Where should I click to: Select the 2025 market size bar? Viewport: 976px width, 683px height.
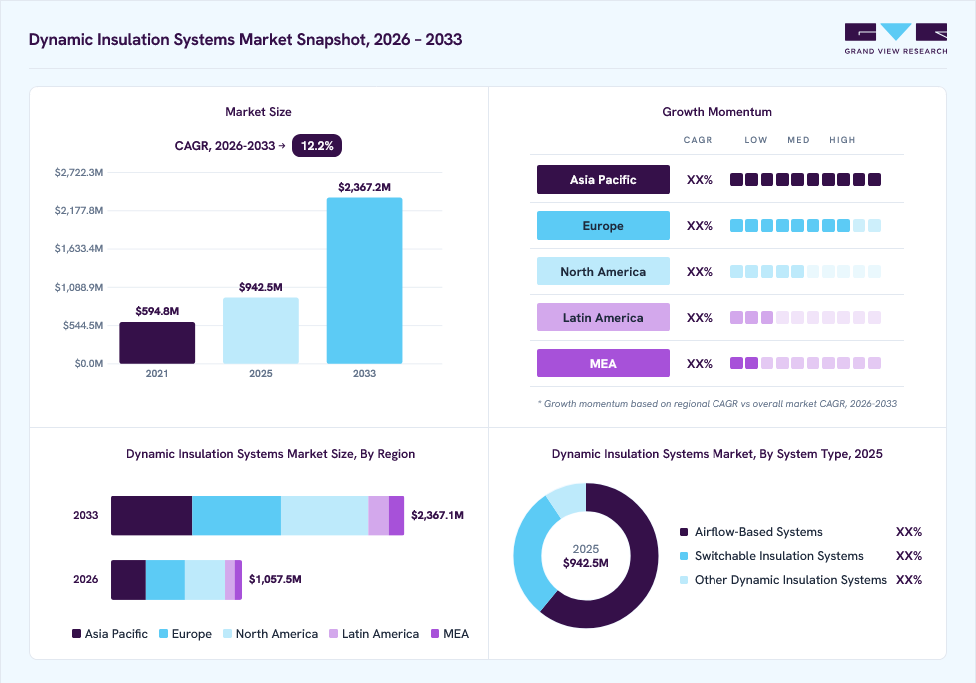261,331
